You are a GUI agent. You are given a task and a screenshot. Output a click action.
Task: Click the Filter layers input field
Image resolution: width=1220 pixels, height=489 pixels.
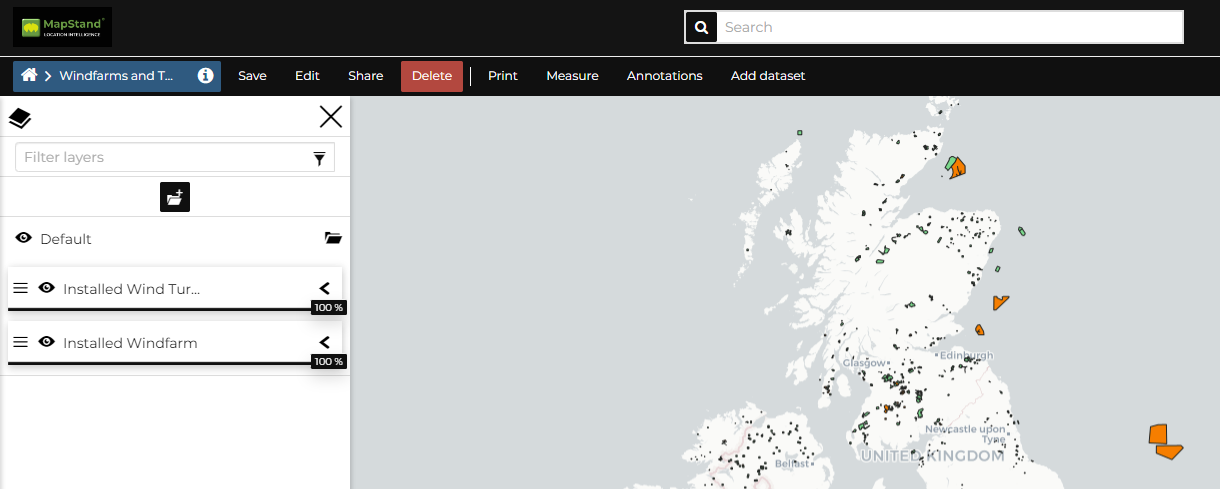coord(160,158)
